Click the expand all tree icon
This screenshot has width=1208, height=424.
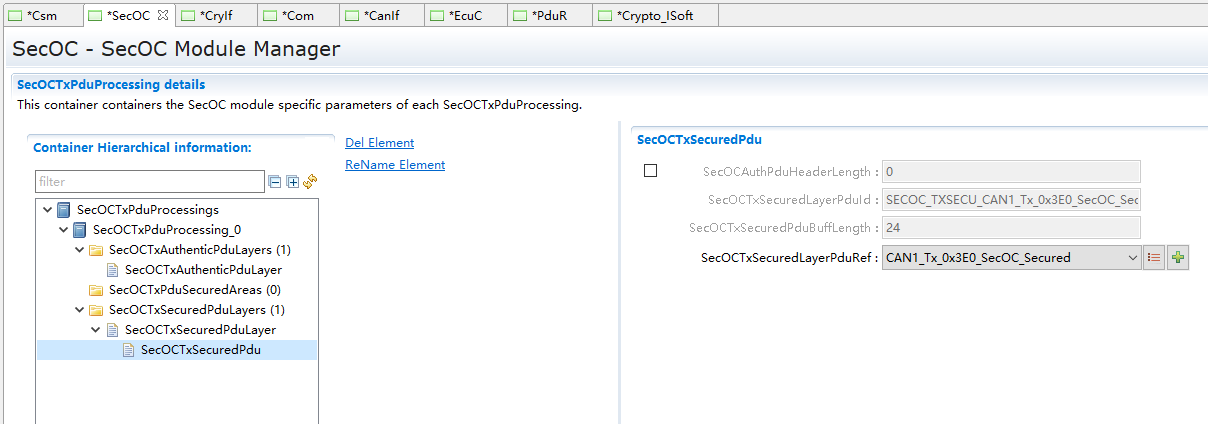click(293, 182)
